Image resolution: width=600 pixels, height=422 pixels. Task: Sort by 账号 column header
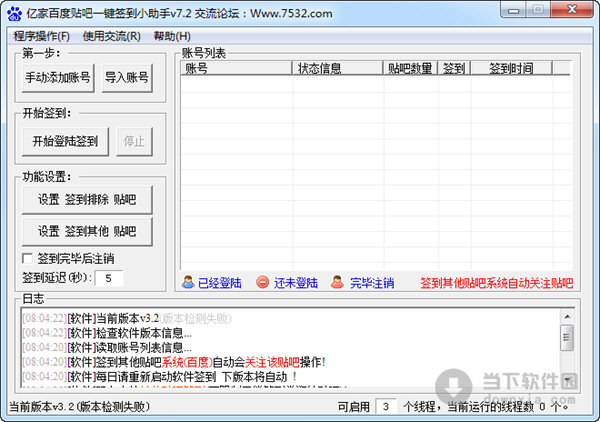(x=236, y=68)
